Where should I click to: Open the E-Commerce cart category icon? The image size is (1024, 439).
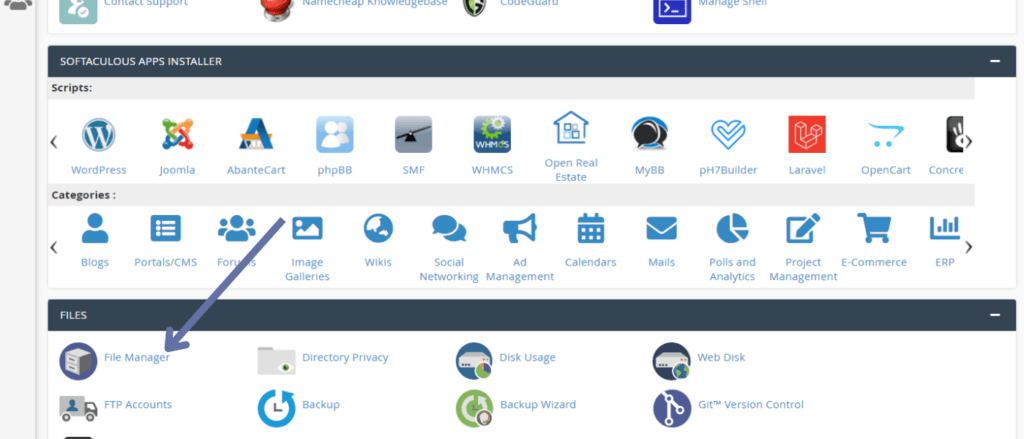click(874, 229)
